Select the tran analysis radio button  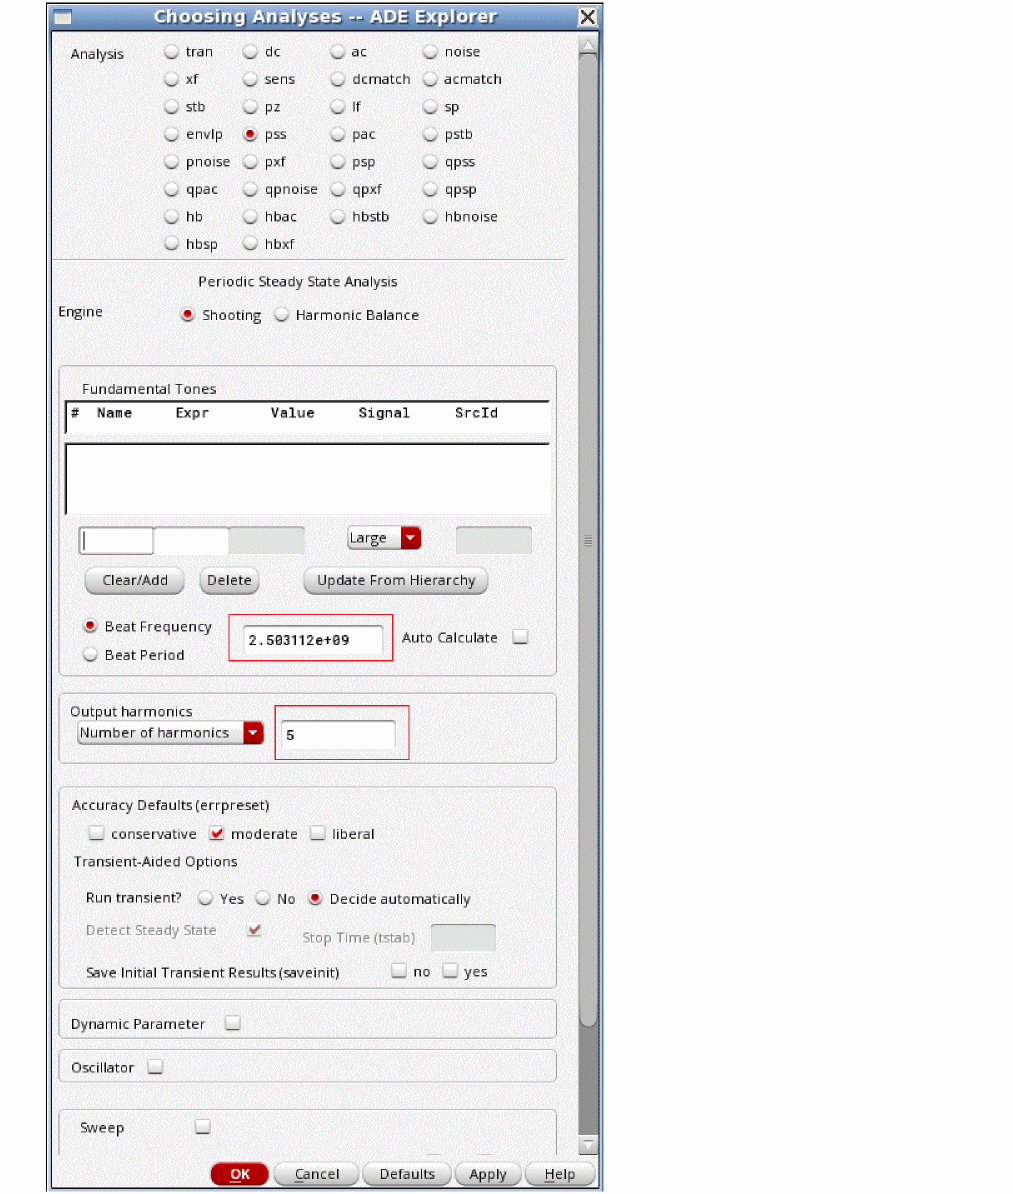(x=172, y=52)
